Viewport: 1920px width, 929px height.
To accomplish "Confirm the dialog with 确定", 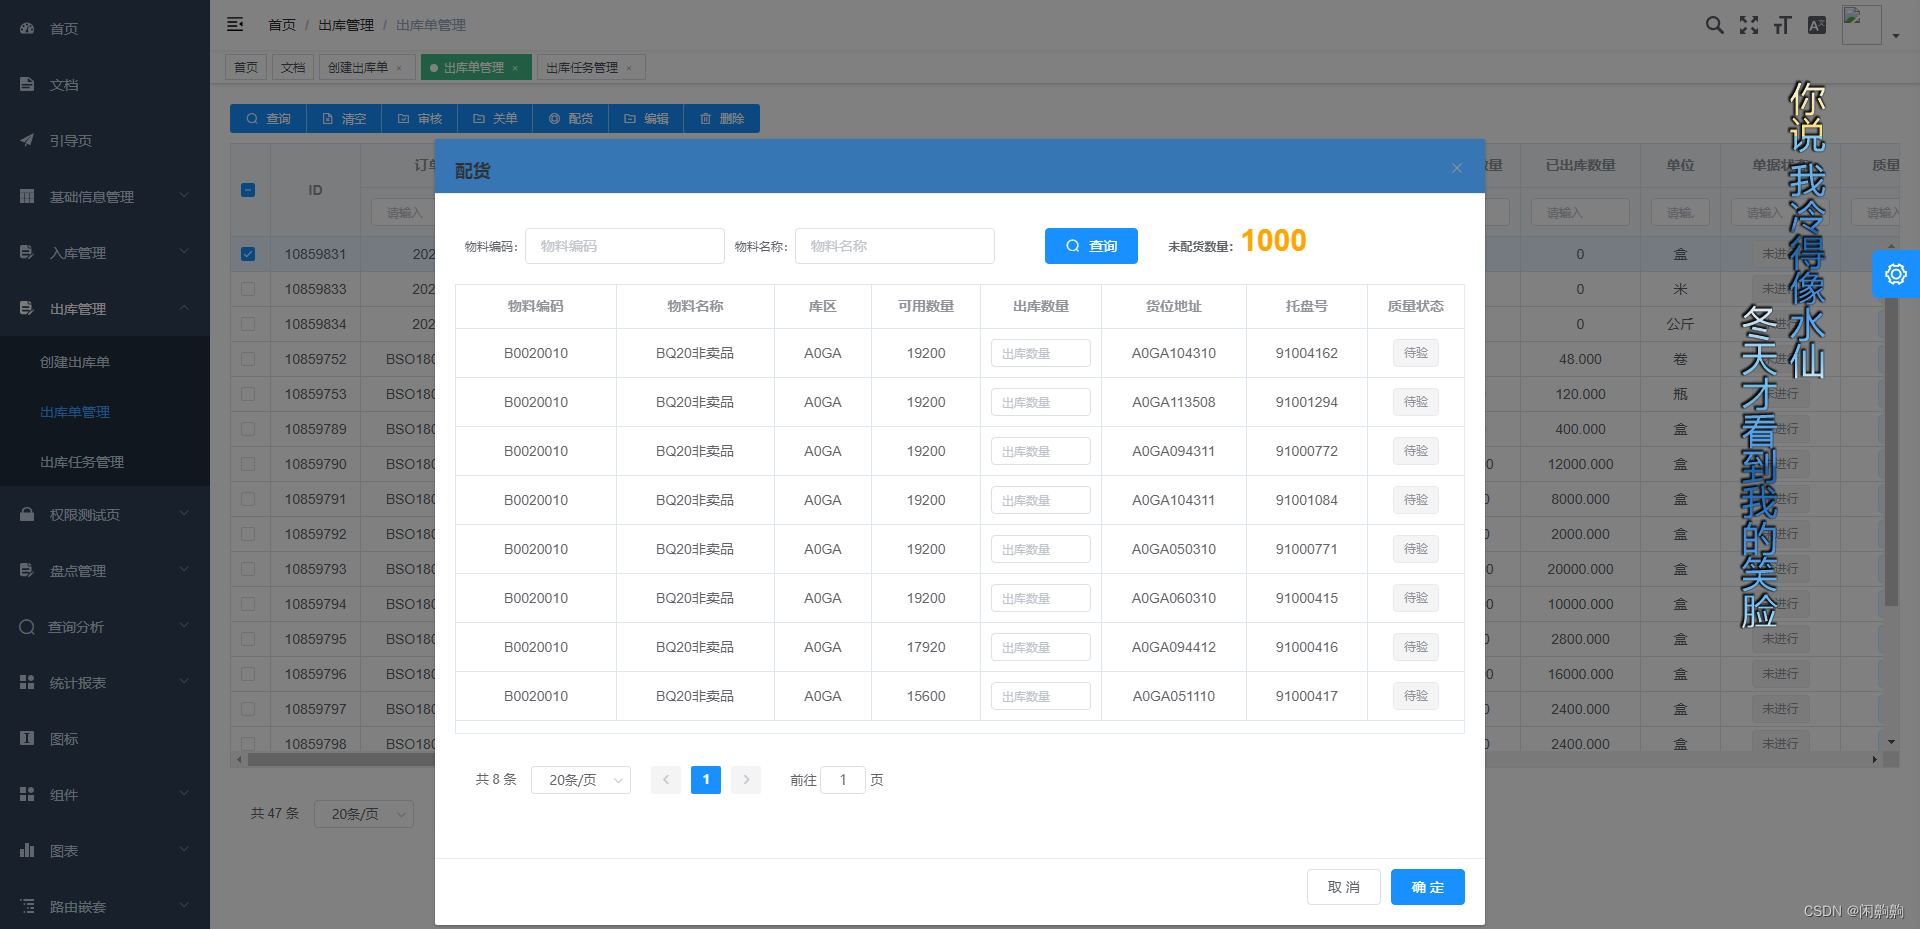I will tap(1428, 887).
